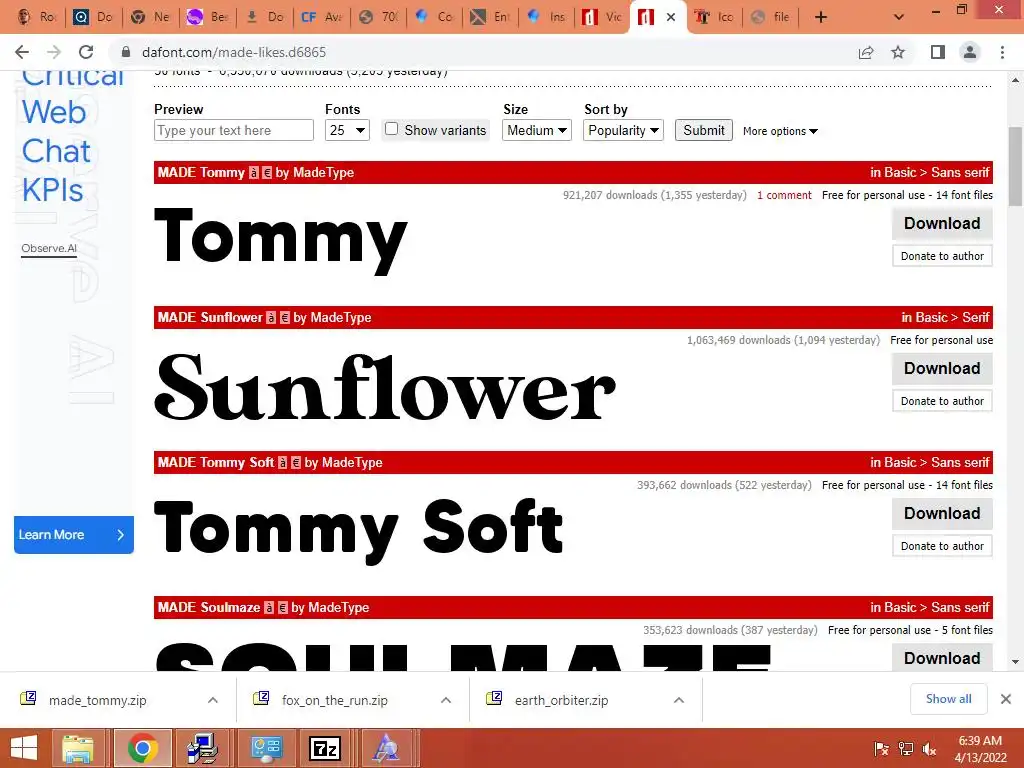The image size is (1024, 768).
Task: Open the Sort by Popularity dropdown
Action: coord(623,130)
